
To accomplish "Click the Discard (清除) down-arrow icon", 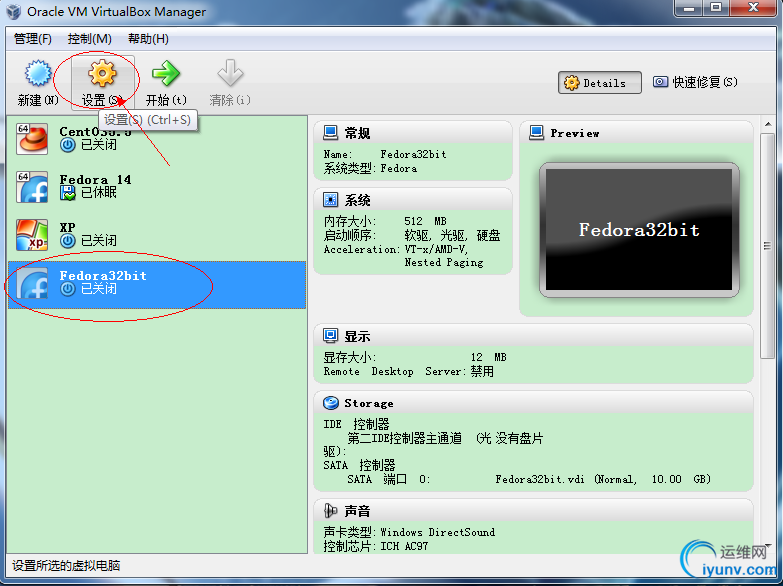I will point(230,74).
